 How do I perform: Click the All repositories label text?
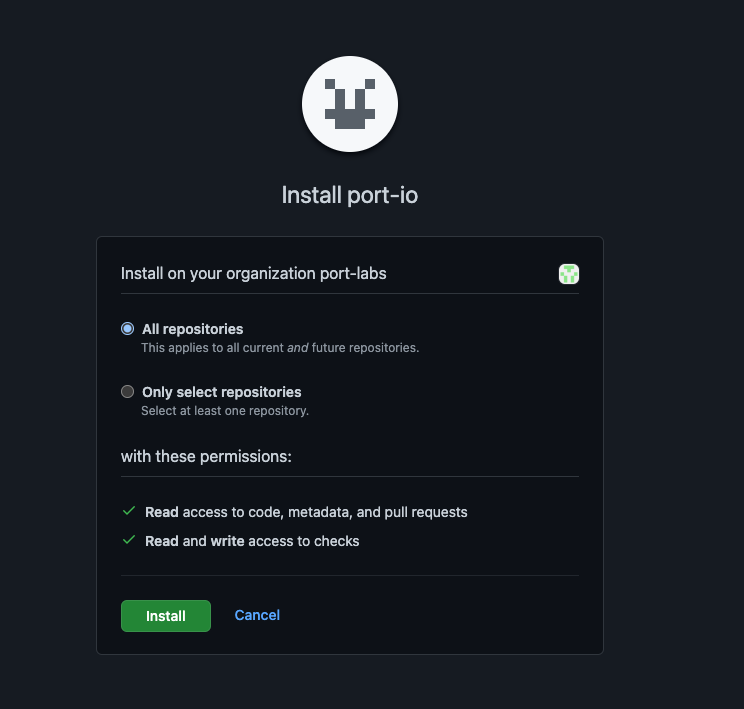pos(193,329)
